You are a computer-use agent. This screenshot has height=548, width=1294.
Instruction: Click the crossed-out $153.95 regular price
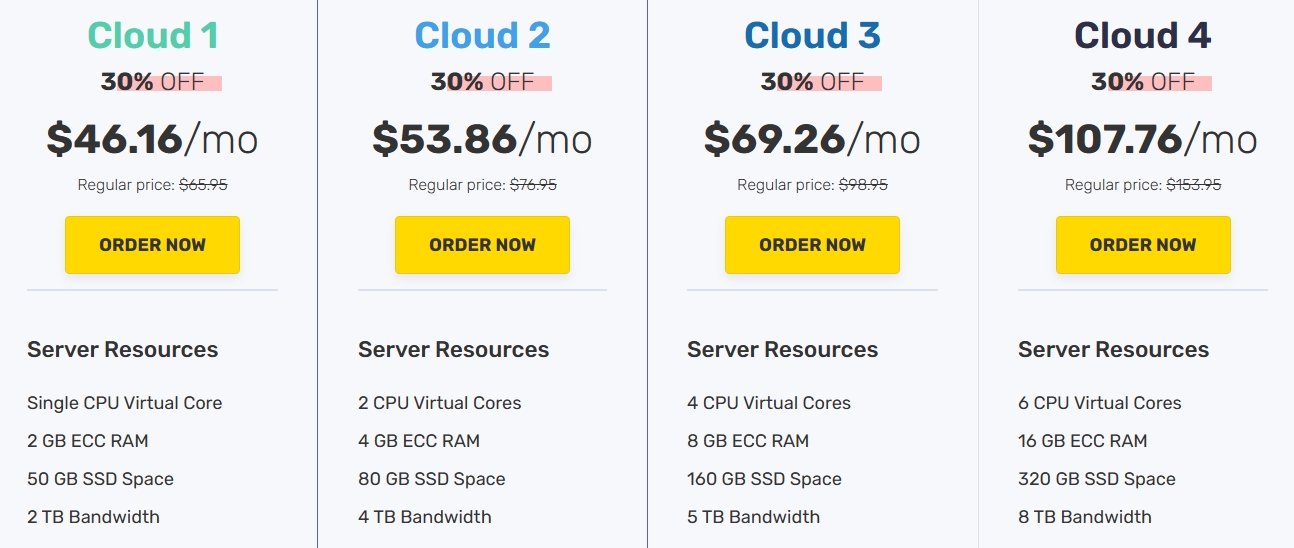1193,185
